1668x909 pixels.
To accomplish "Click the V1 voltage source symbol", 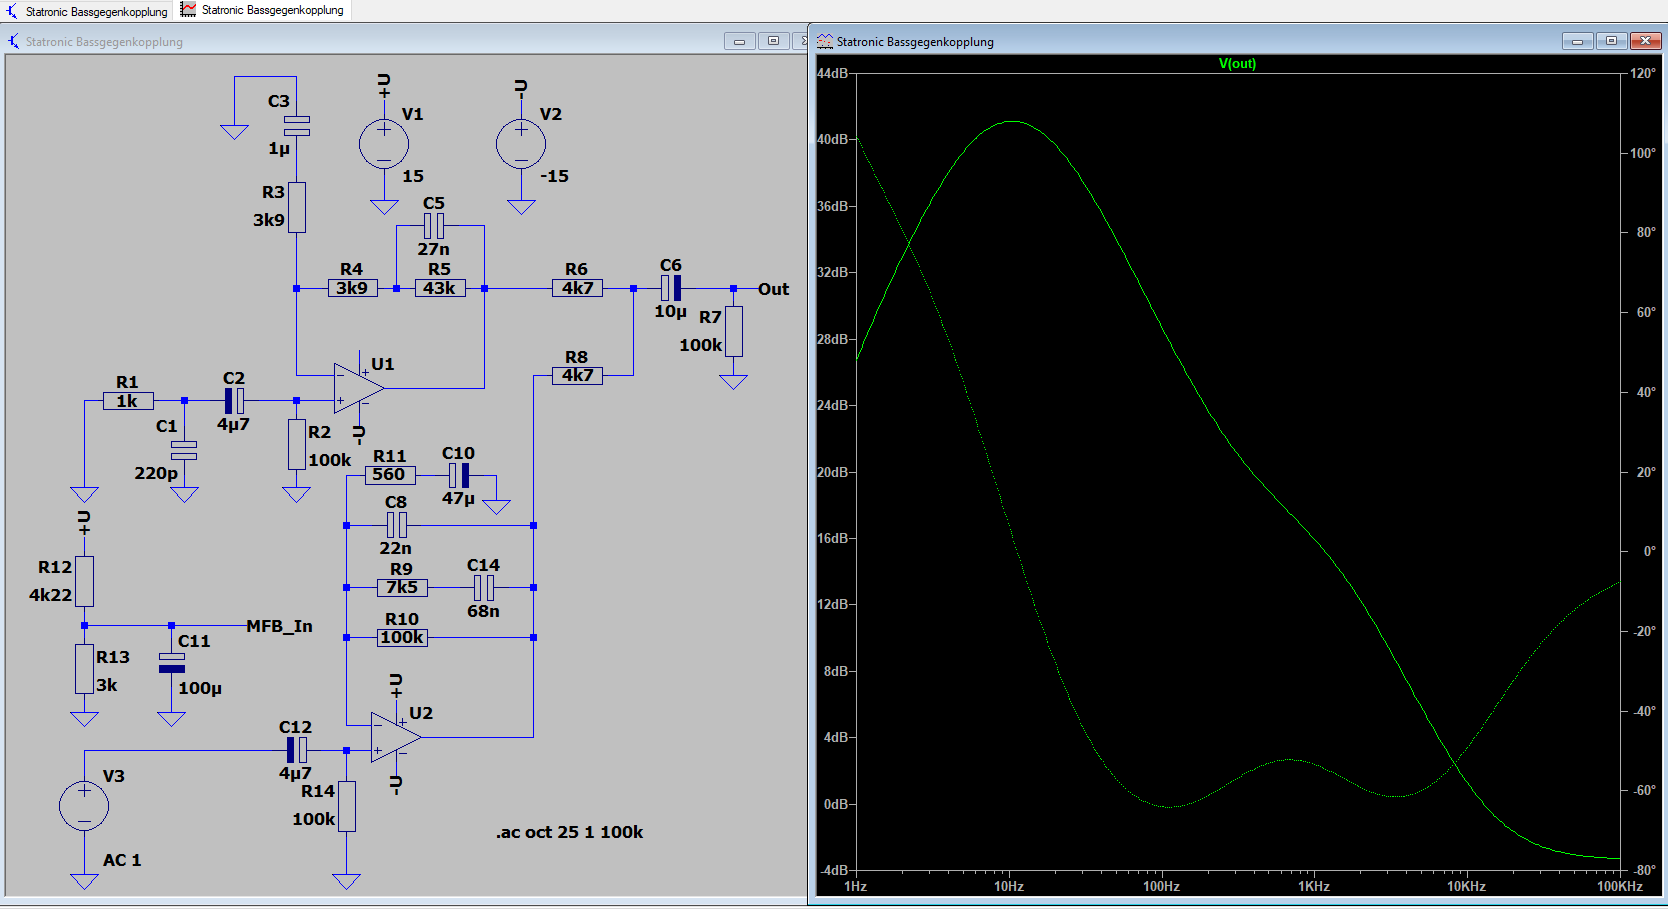I will pos(384,144).
